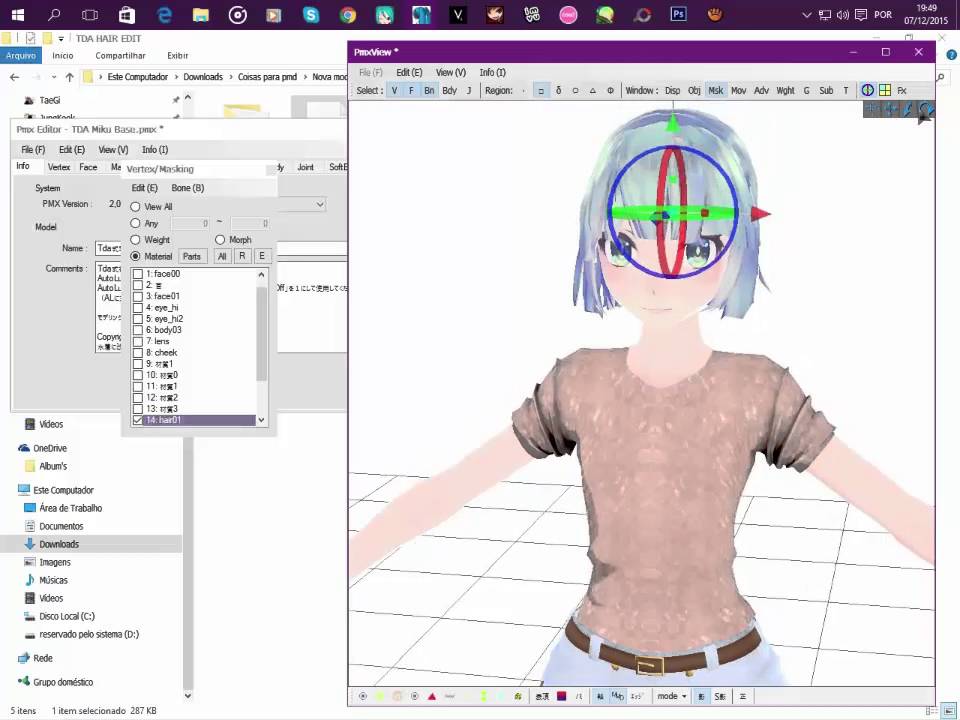Open the Wght weight window
The image size is (960, 720).
tap(786, 91)
